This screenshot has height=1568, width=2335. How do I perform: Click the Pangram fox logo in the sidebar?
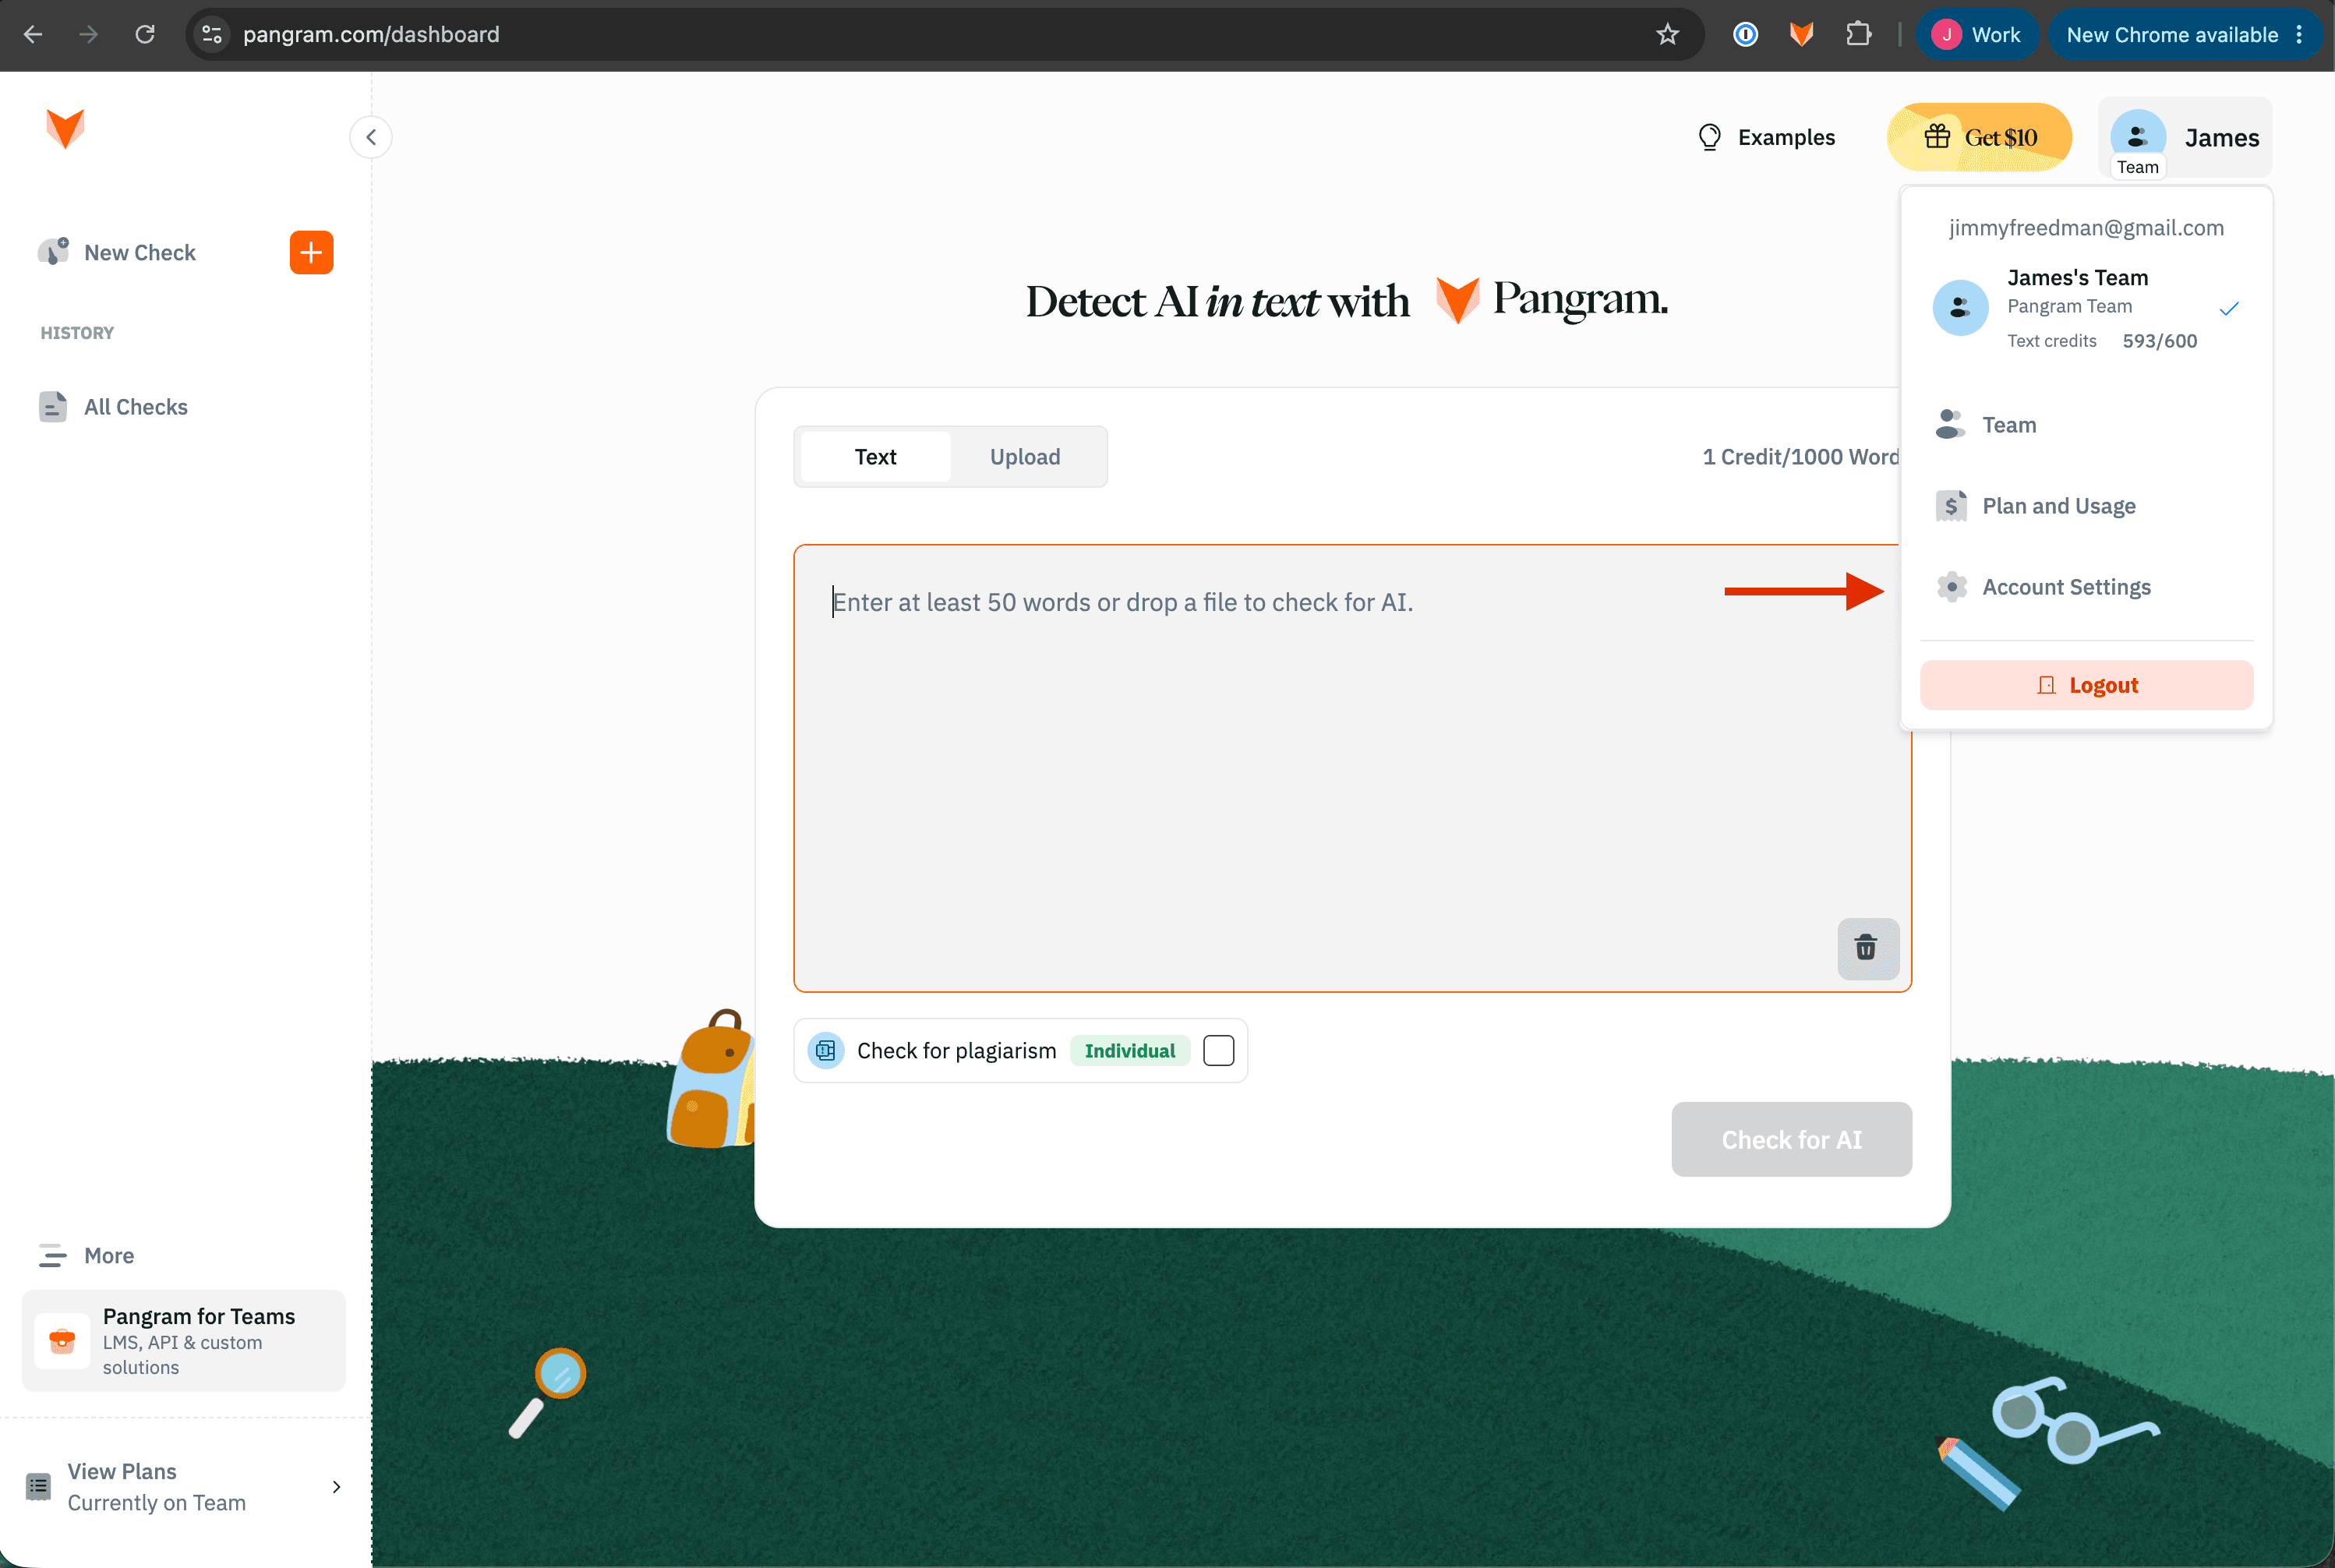click(66, 129)
